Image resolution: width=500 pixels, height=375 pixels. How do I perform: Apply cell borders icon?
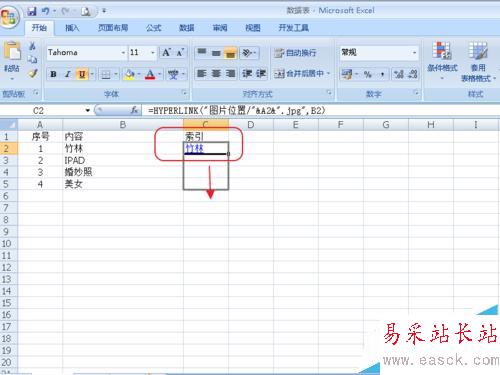[106, 74]
